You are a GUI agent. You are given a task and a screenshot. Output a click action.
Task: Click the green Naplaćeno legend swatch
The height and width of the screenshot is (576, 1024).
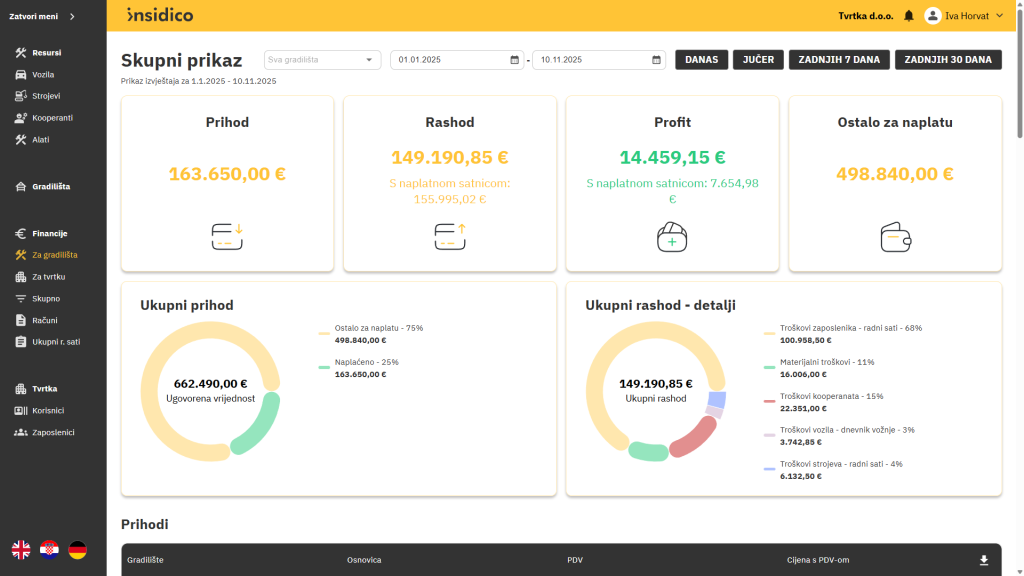[x=324, y=368]
